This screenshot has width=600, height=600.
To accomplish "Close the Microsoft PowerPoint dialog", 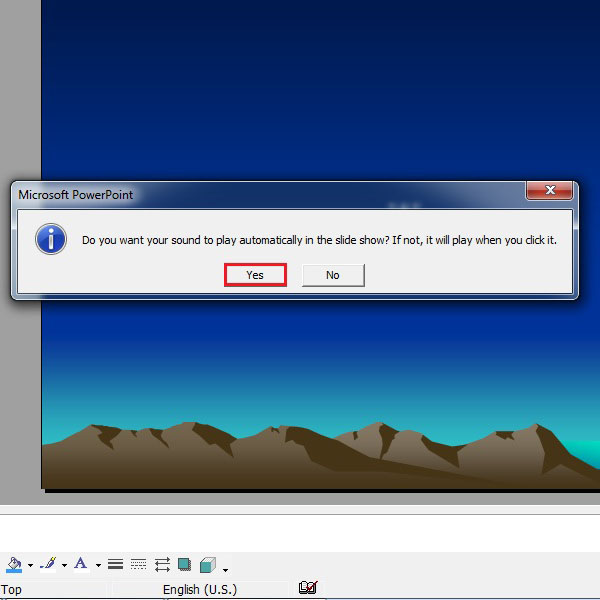I will pos(549,190).
